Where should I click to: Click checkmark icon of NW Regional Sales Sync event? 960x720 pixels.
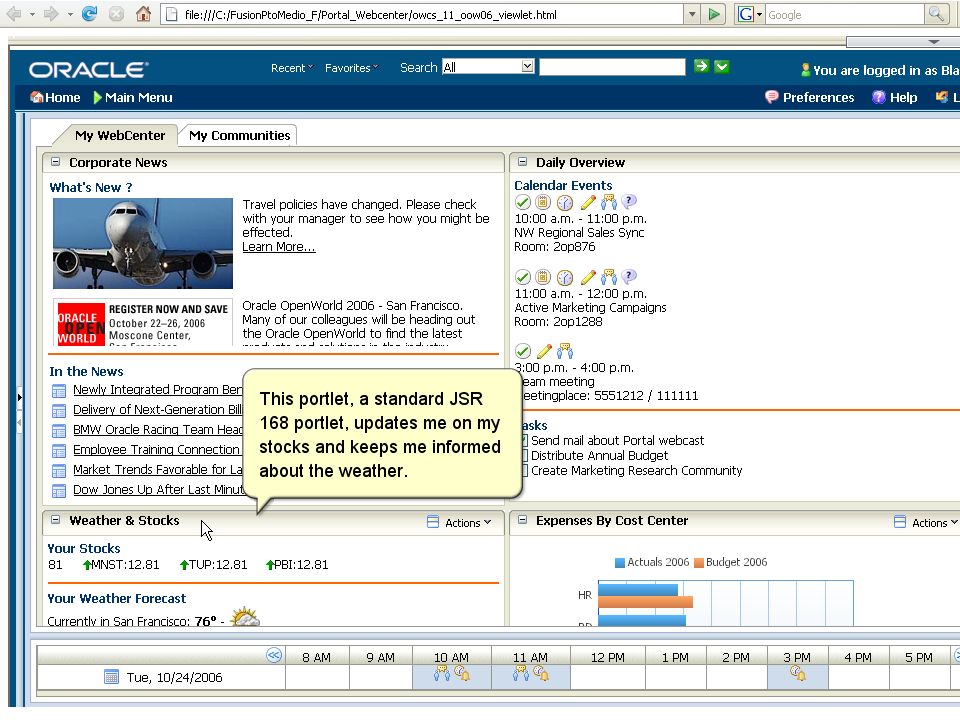[522, 202]
